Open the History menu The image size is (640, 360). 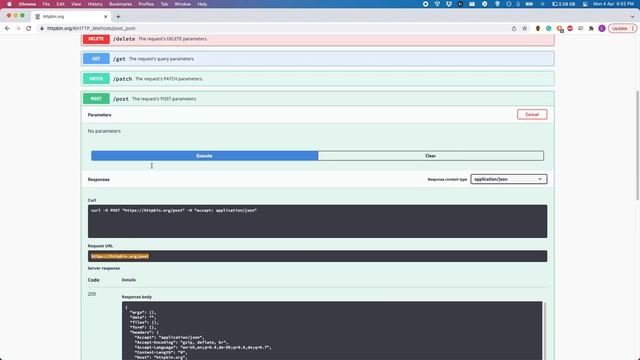(95, 4)
